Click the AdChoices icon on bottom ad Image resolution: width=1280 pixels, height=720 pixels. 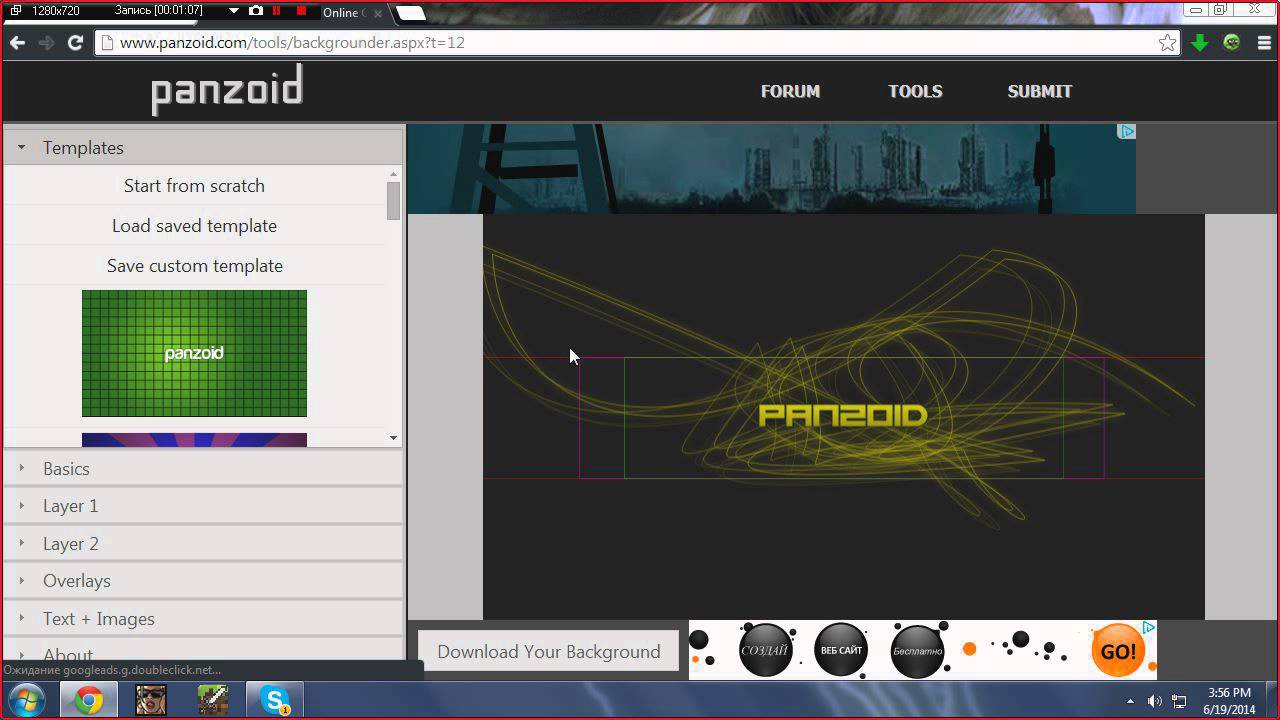pos(1149,627)
